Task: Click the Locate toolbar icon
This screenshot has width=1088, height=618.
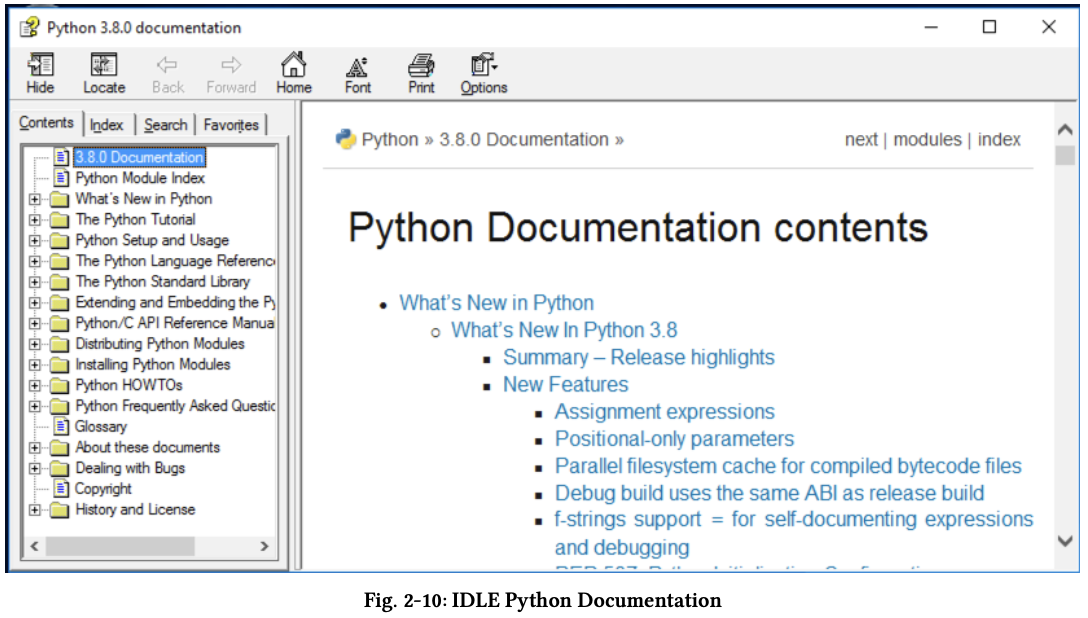Action: [104, 67]
